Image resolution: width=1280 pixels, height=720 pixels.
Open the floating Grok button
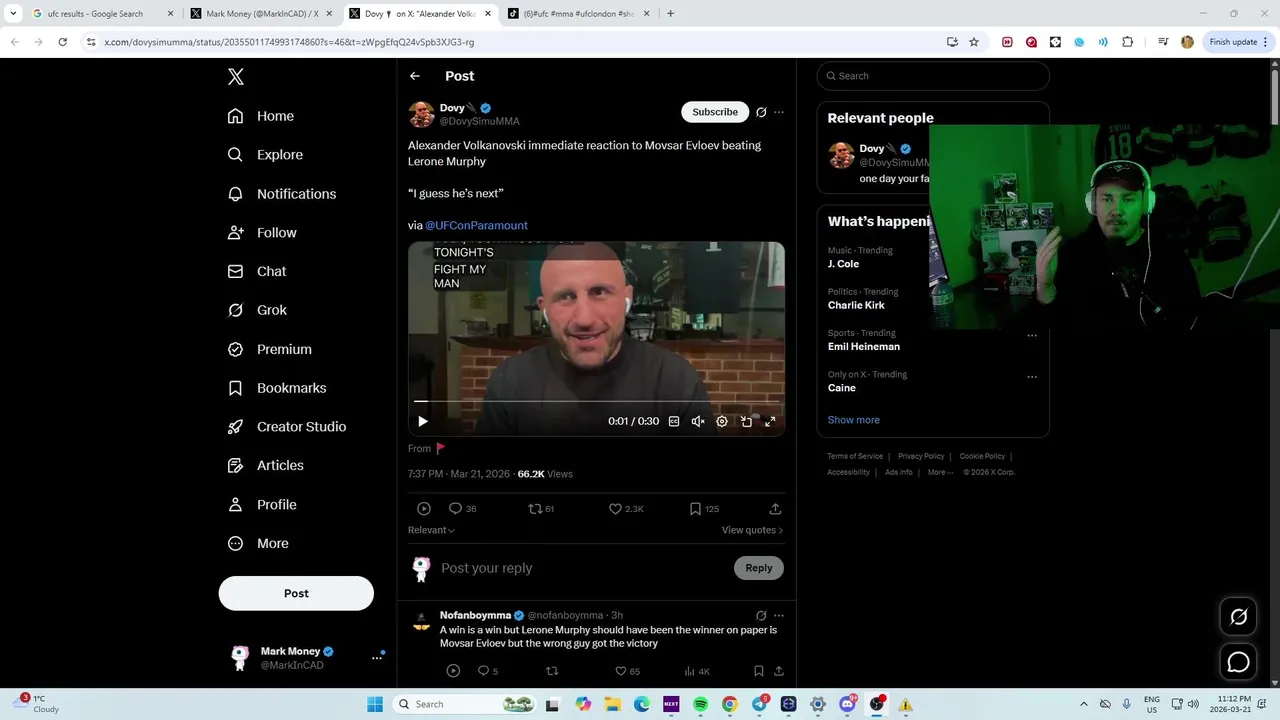pos(1239,617)
